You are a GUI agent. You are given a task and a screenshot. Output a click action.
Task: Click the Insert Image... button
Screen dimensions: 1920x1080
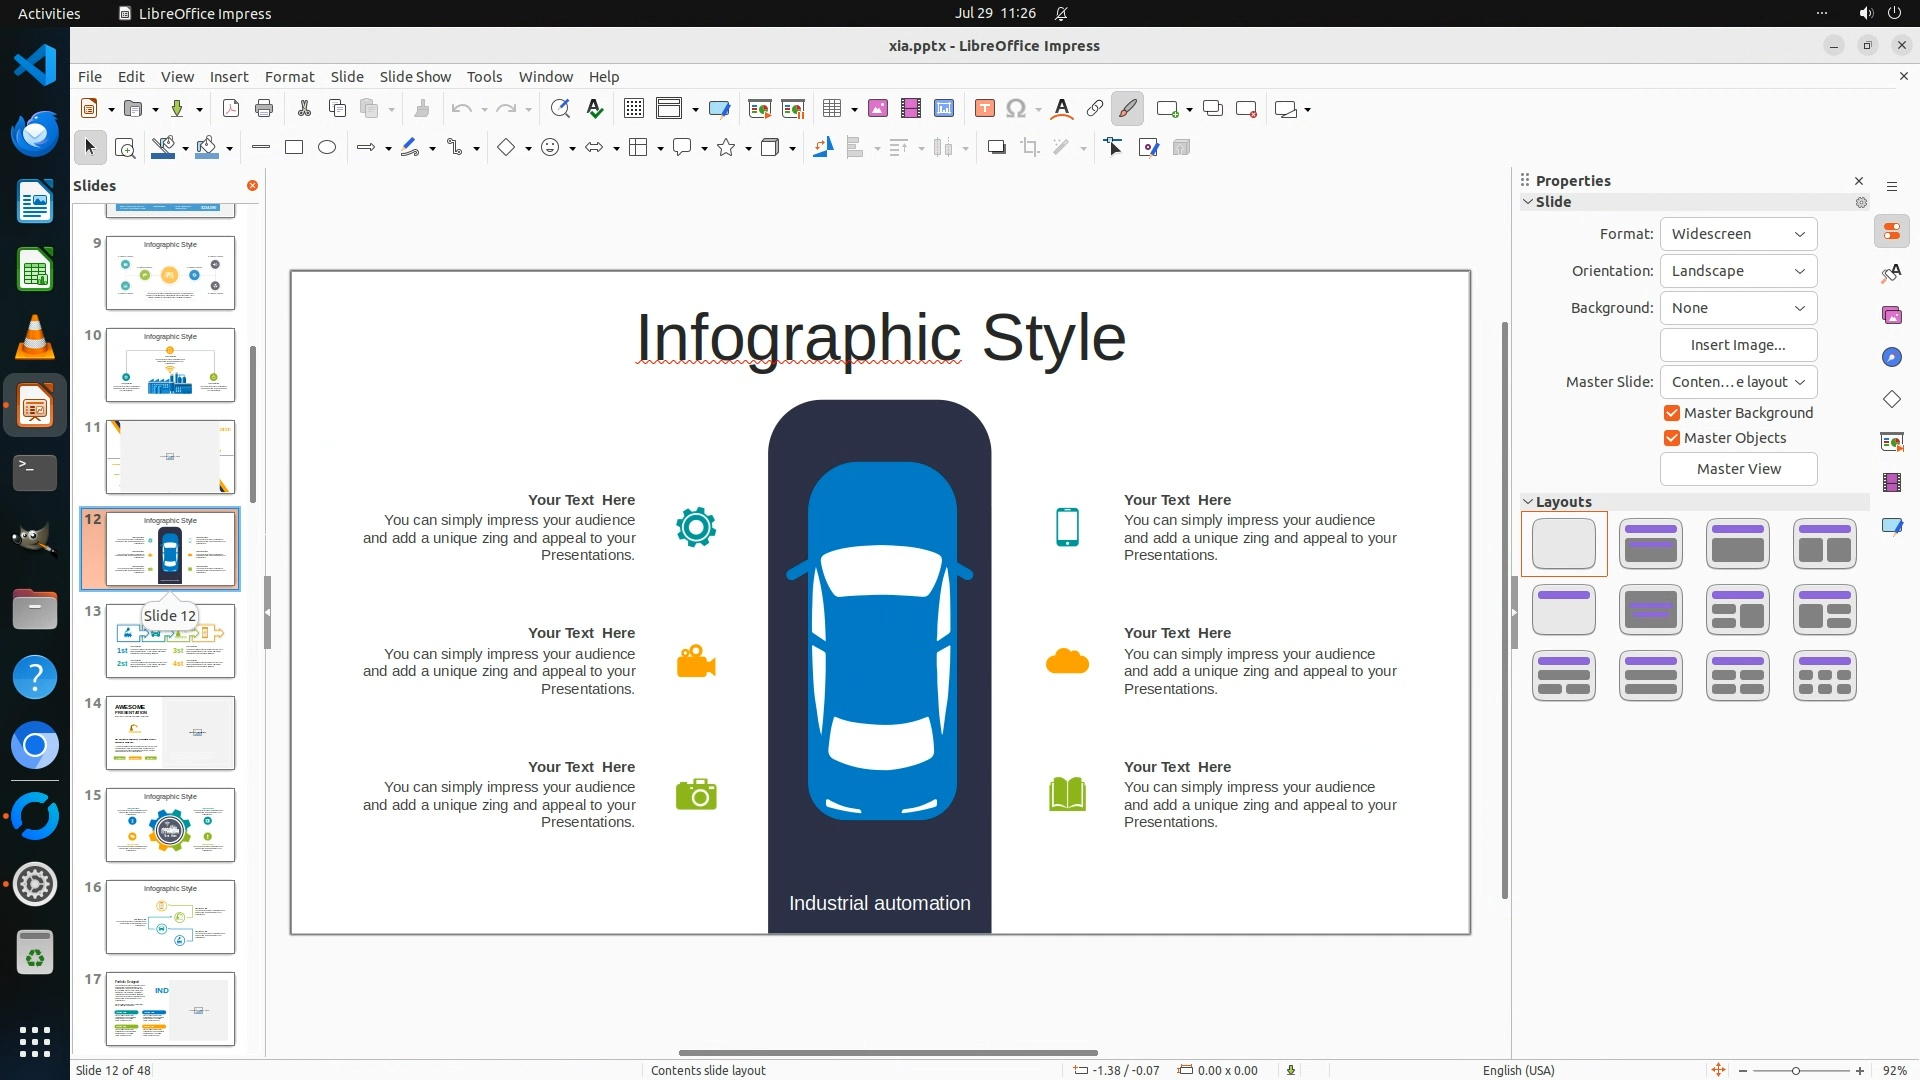coord(1738,345)
